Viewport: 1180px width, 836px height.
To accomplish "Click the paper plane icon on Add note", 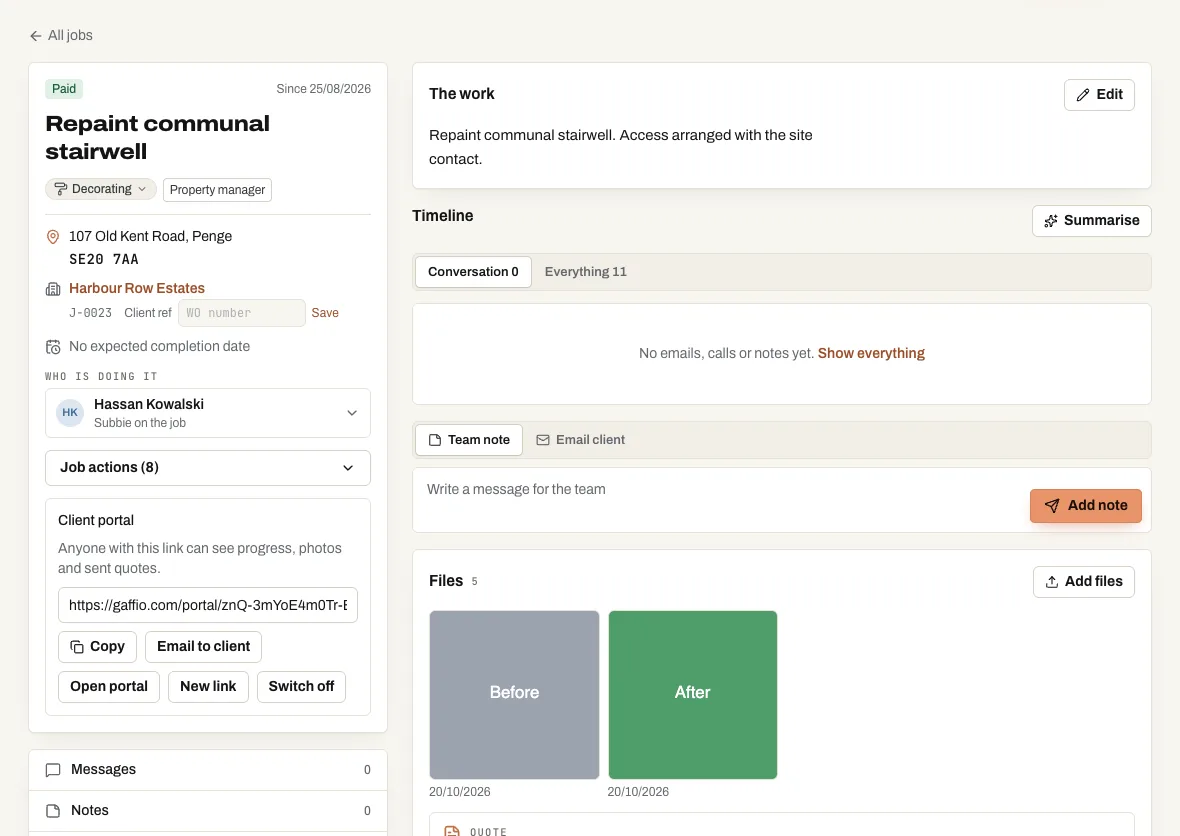I will point(1052,506).
